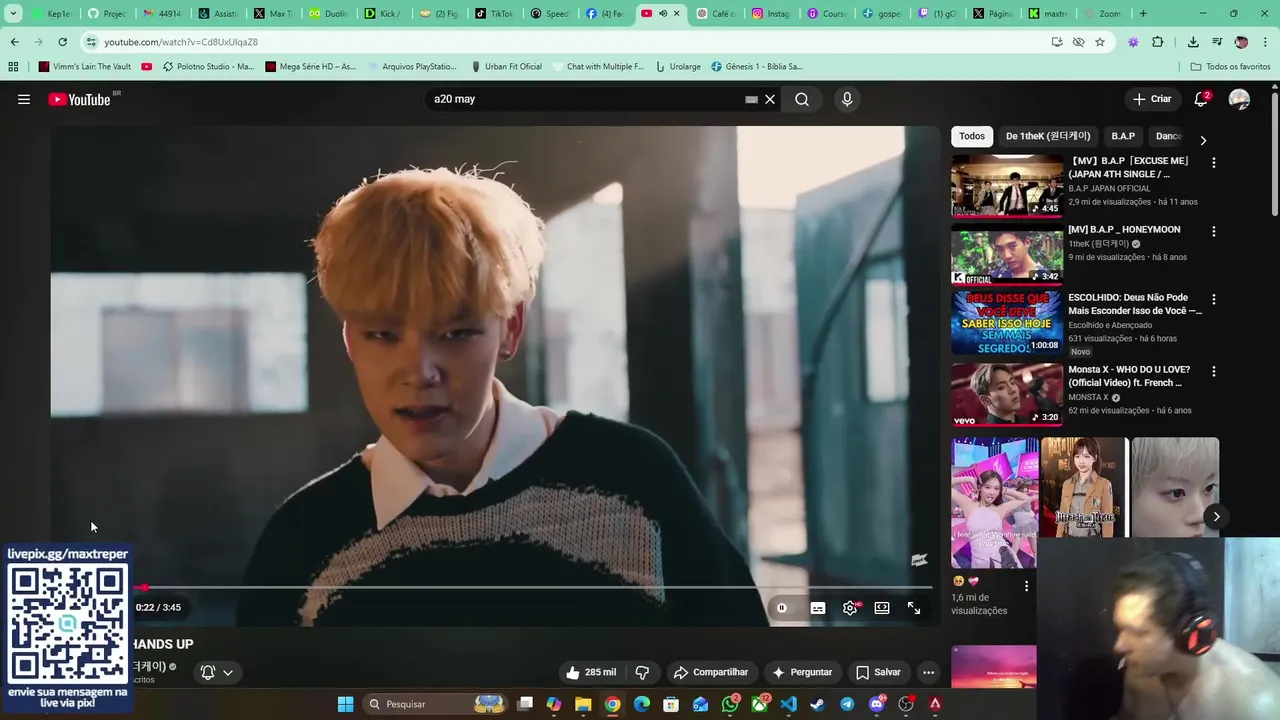Screen dimensions: 1280x720
Task: Start voice search with the microphone icon
Action: tap(847, 99)
